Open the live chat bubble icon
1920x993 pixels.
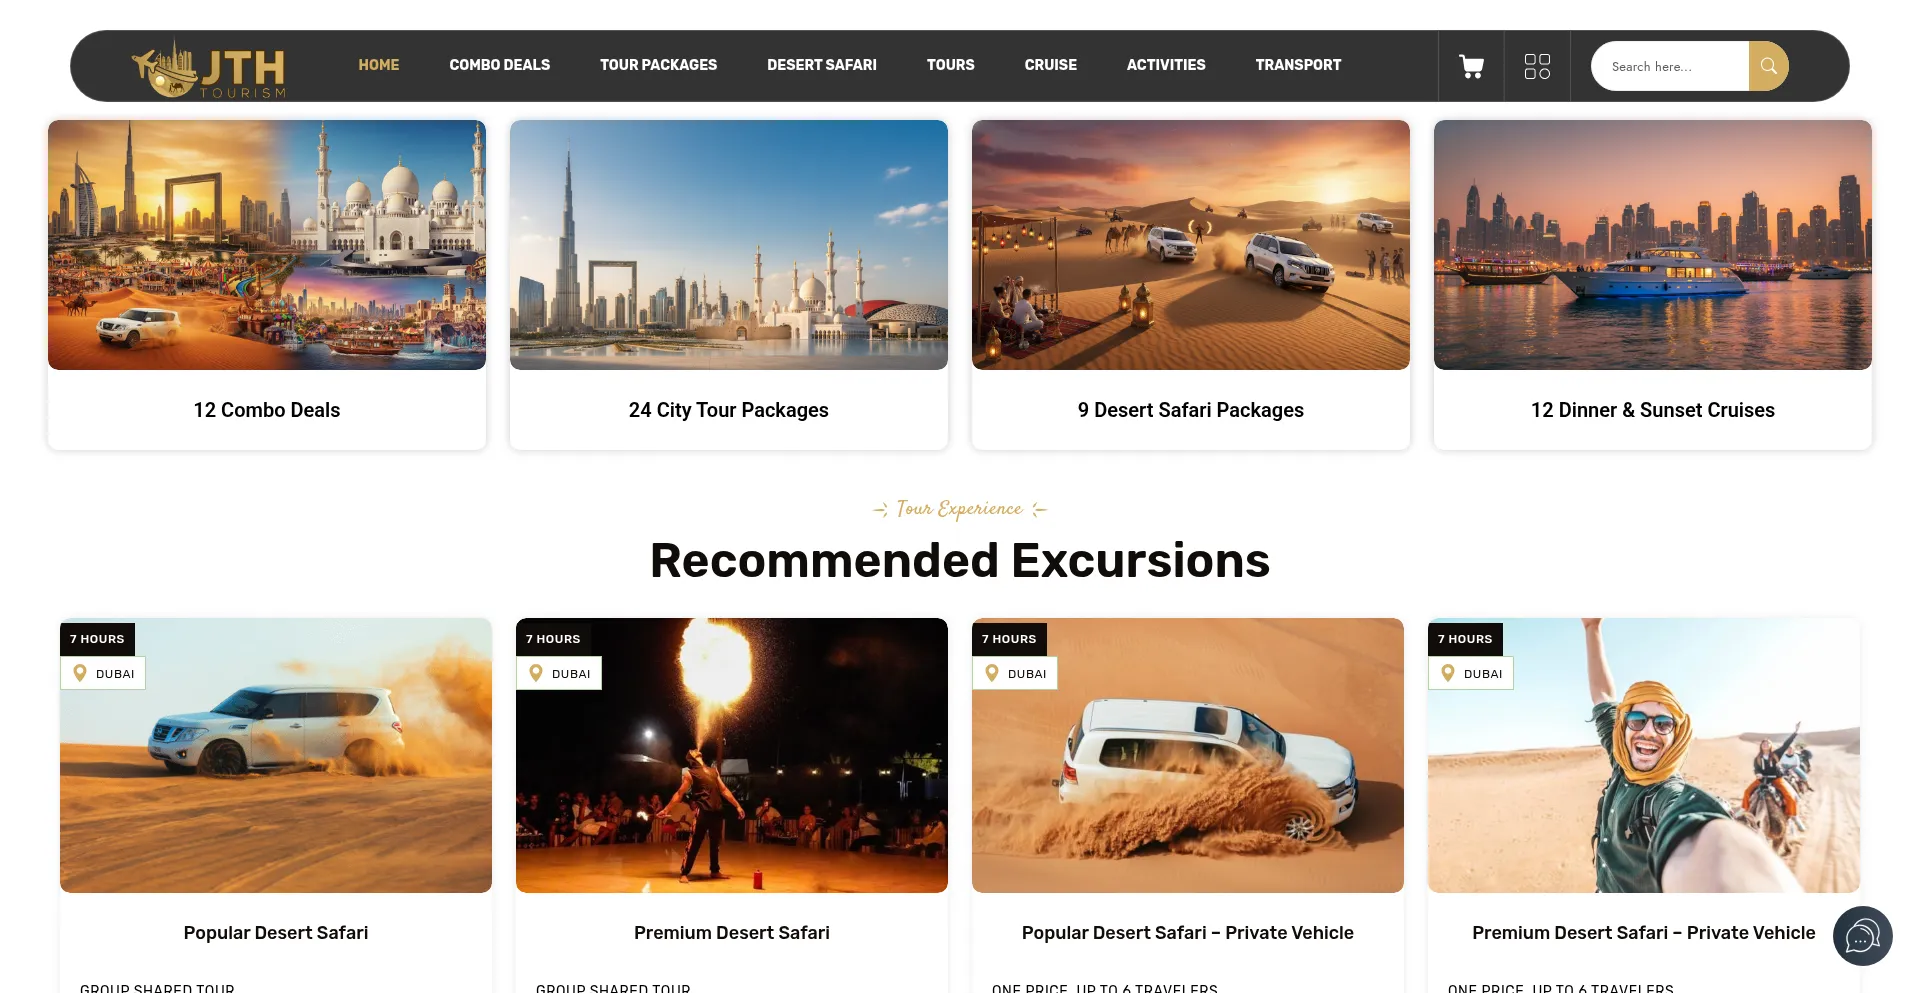coord(1862,936)
